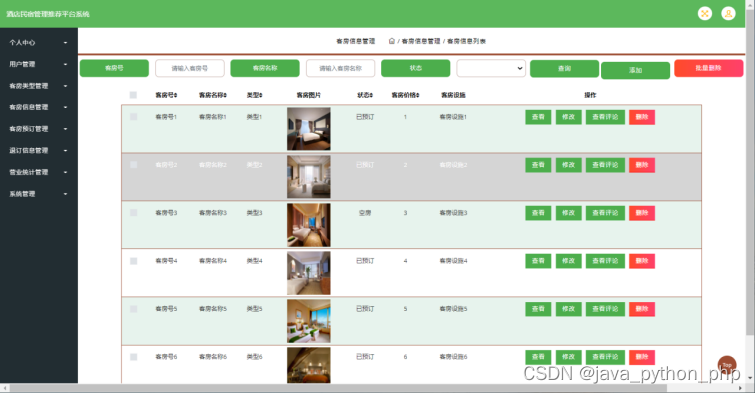Click the horizontal scrollbar track at bottom

pos(372,388)
